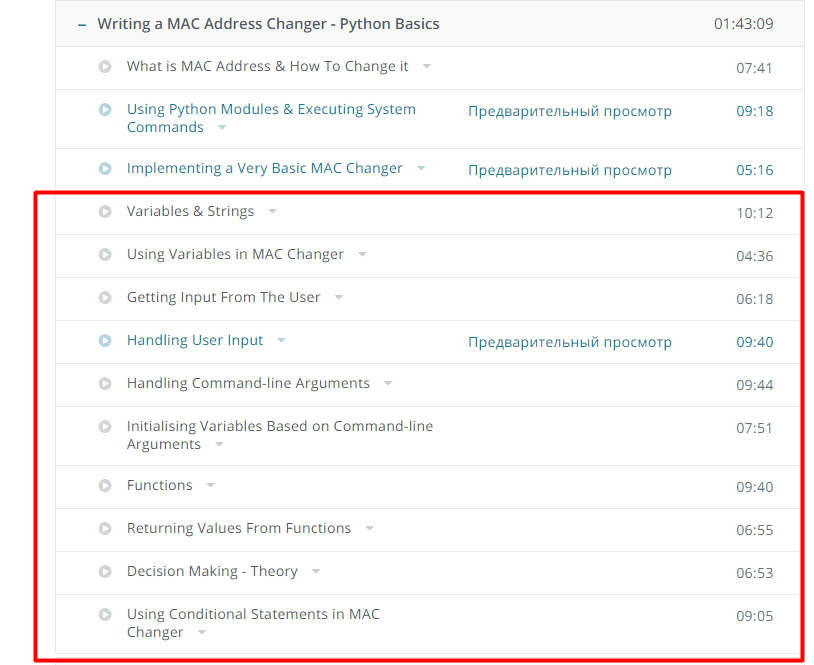Open 'Handling User Input' lecture title
814x665 pixels.
click(195, 340)
